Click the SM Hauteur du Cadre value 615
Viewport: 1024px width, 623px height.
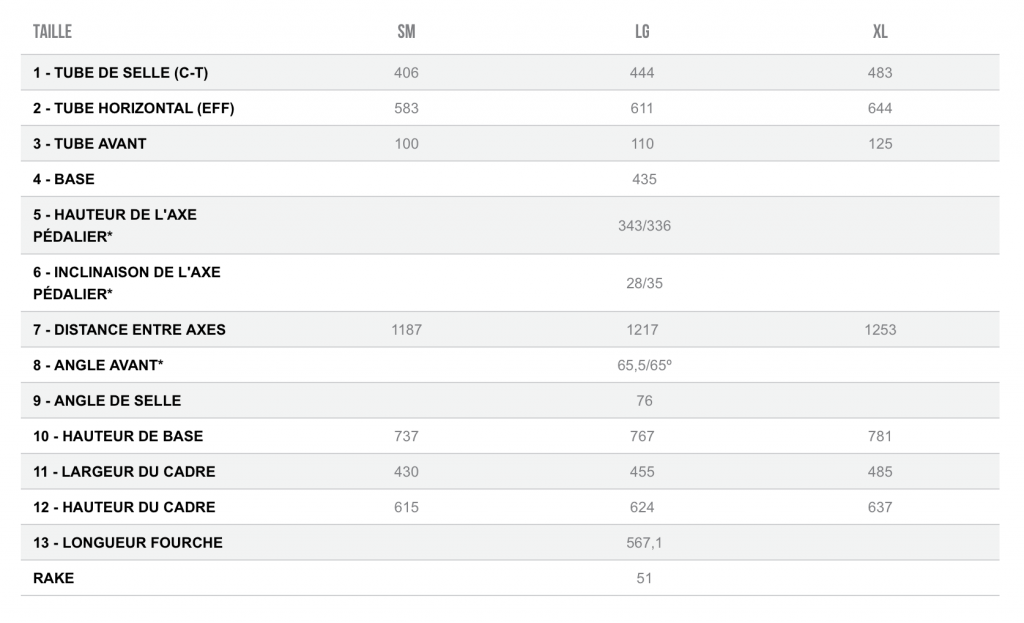(406, 507)
